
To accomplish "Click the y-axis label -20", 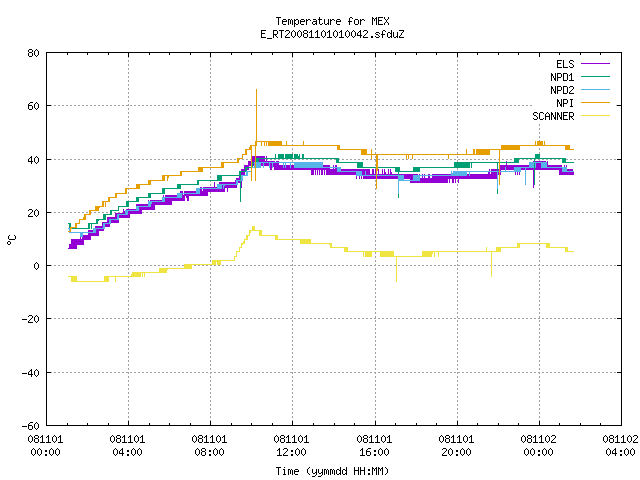I will click(31, 319).
